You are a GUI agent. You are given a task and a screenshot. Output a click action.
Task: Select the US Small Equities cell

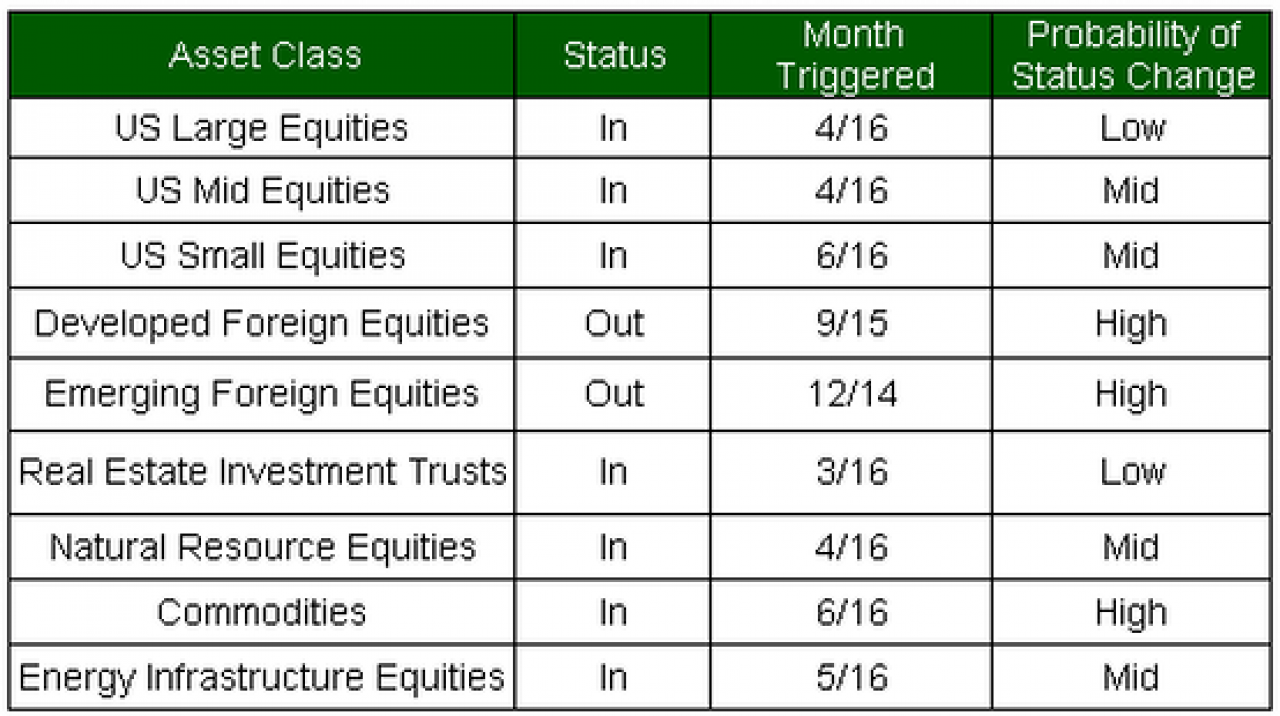click(x=262, y=255)
